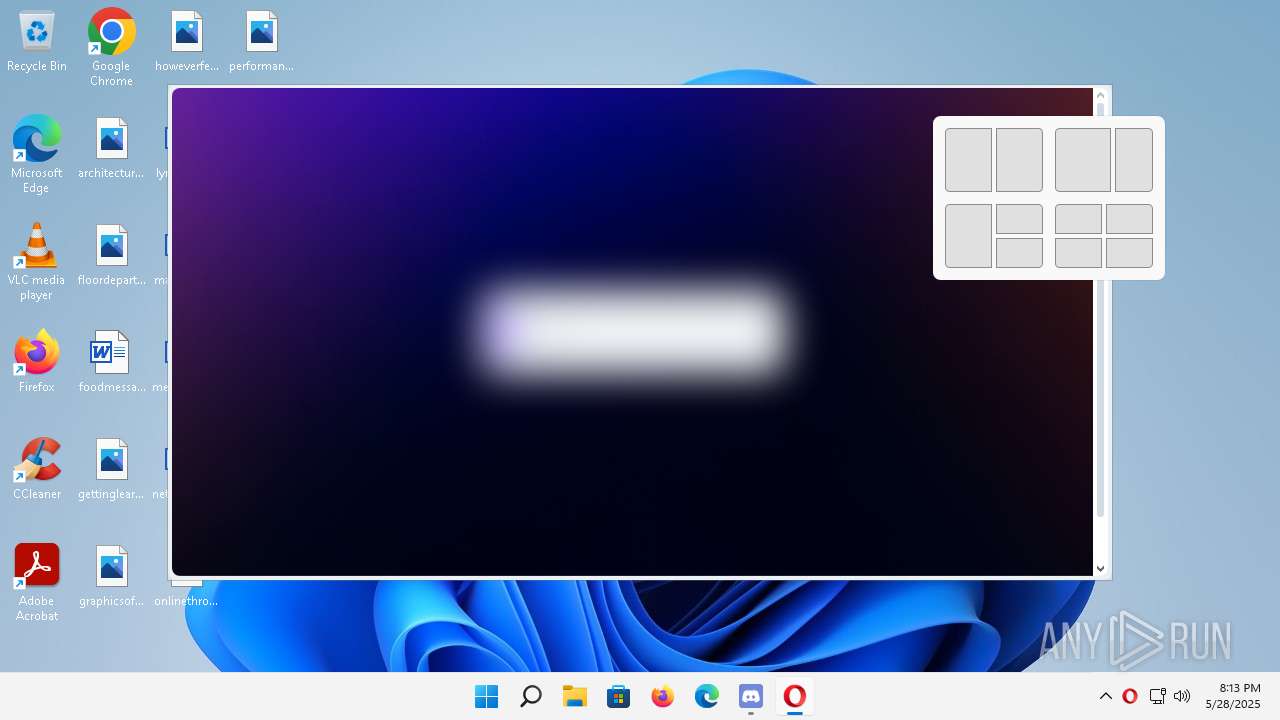Click the installer window scroll up arrow
This screenshot has width=1280, height=720.
coord(1100,96)
